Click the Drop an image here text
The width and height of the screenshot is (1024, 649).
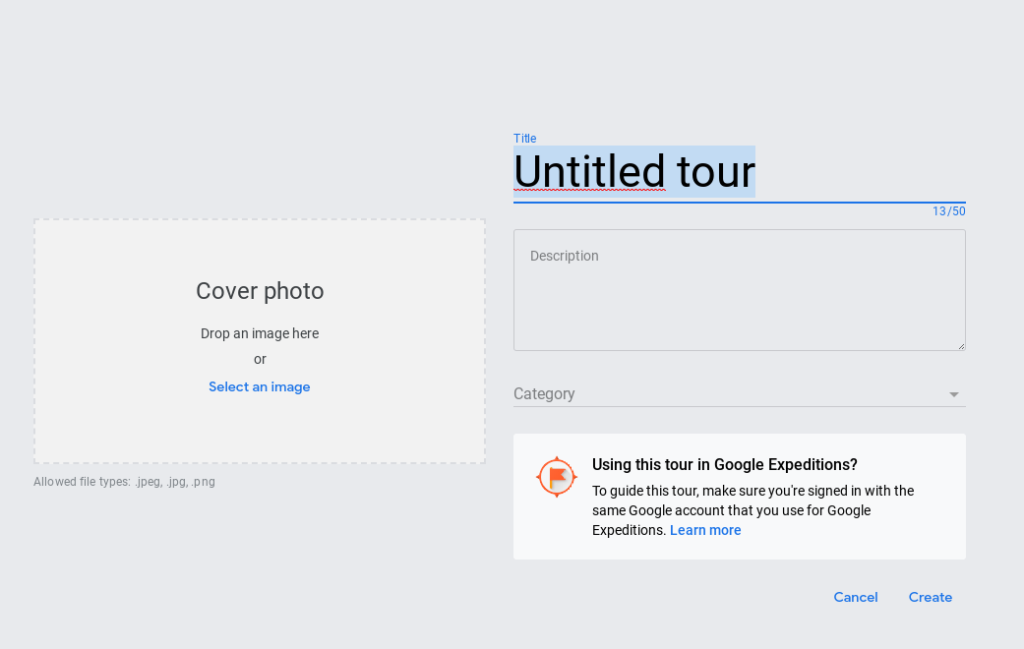[x=259, y=333]
